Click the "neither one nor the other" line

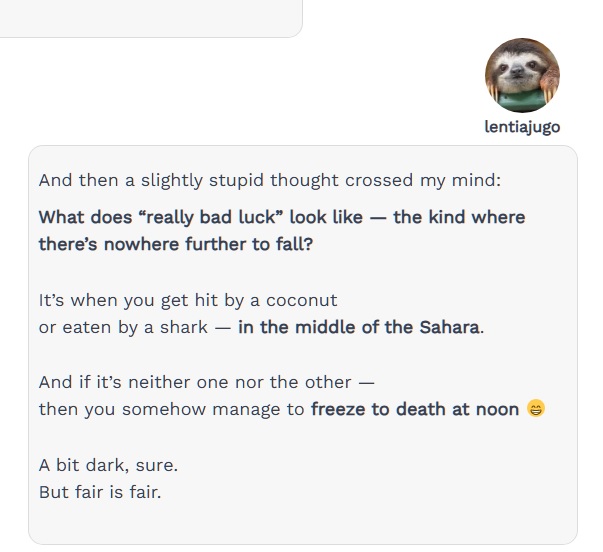pos(206,382)
